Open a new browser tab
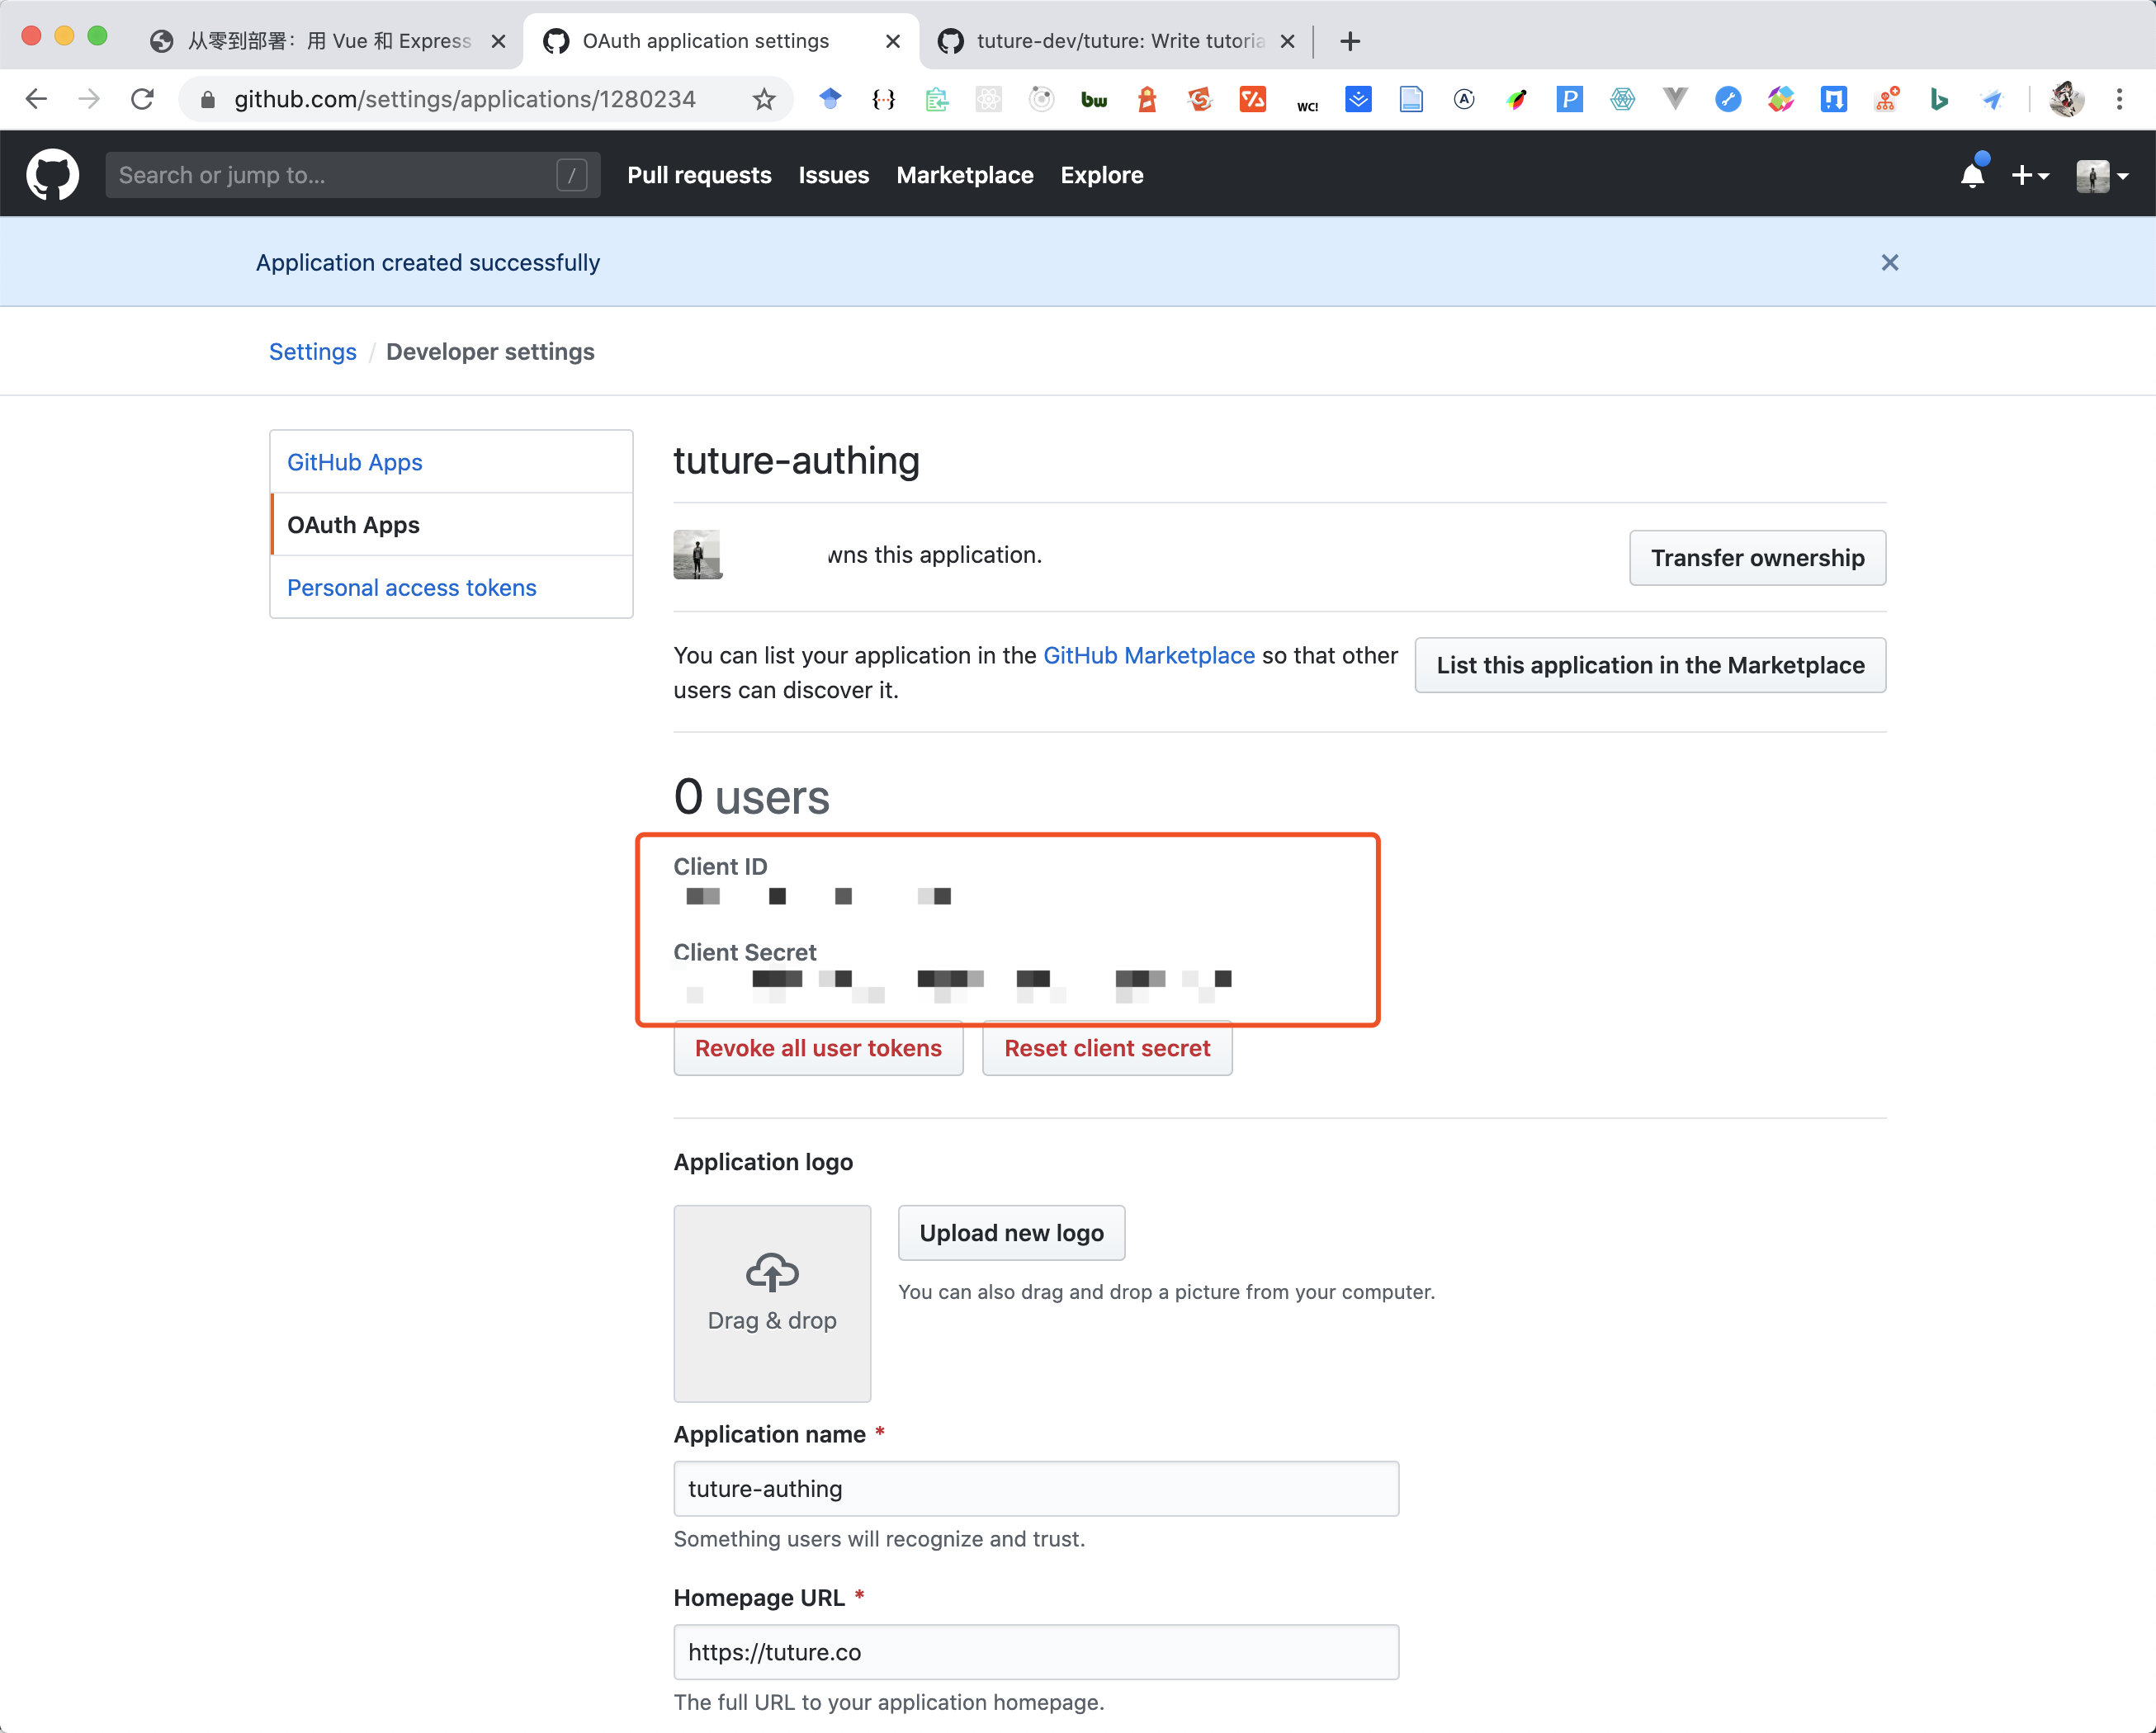 (1350, 41)
